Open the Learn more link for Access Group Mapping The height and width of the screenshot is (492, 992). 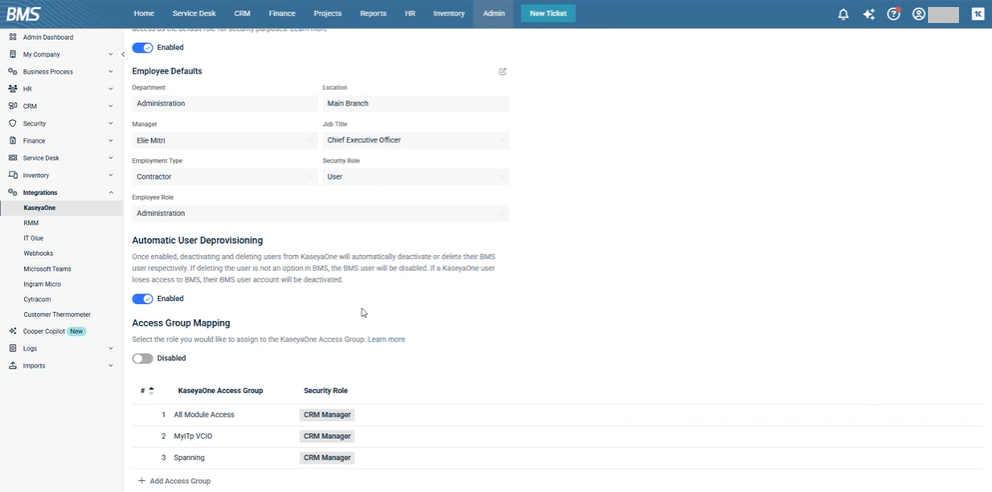[386, 340]
